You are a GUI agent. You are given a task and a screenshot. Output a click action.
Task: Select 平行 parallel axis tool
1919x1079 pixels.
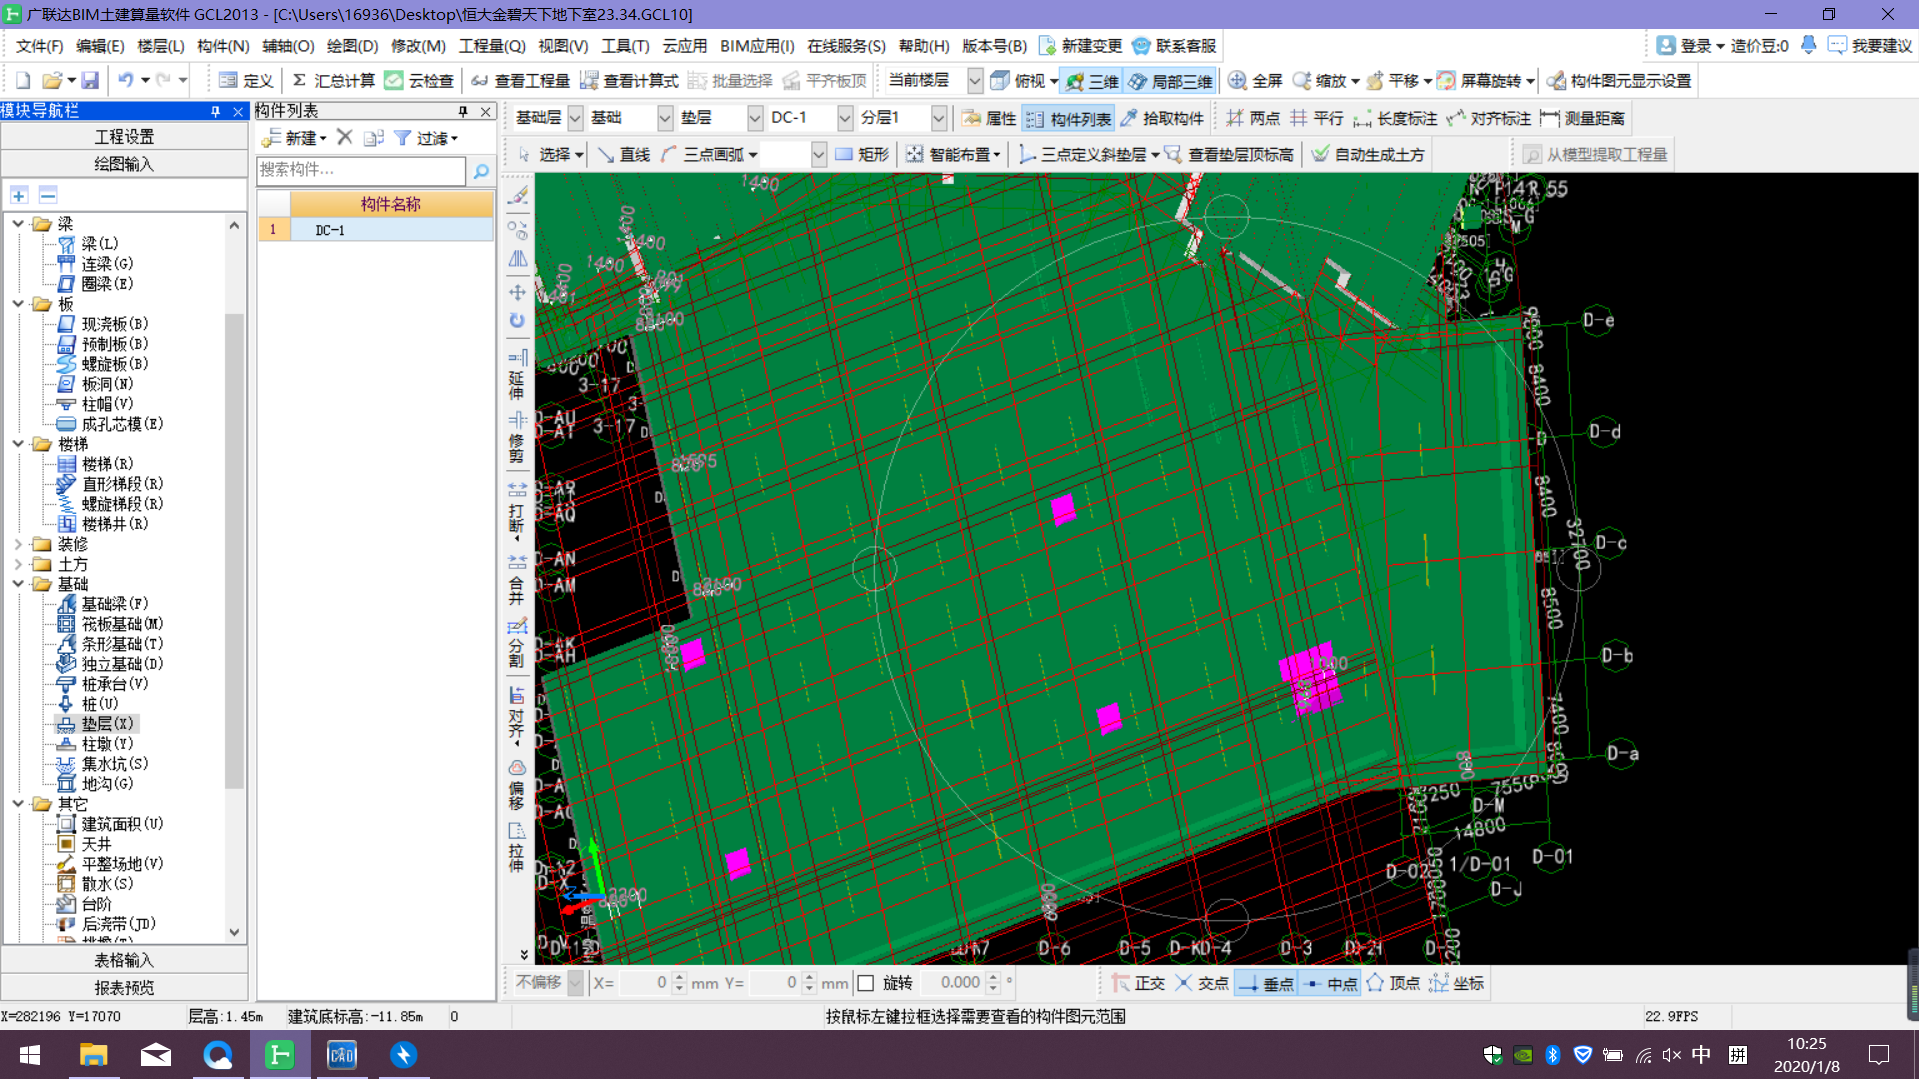pyautogui.click(x=1317, y=118)
